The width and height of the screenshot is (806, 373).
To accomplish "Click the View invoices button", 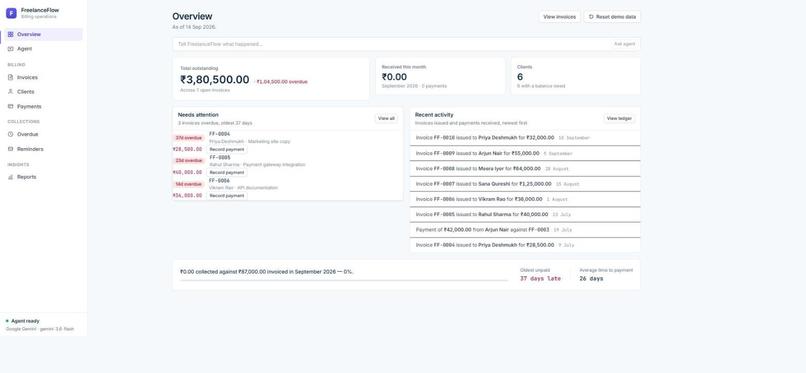I will point(559,17).
